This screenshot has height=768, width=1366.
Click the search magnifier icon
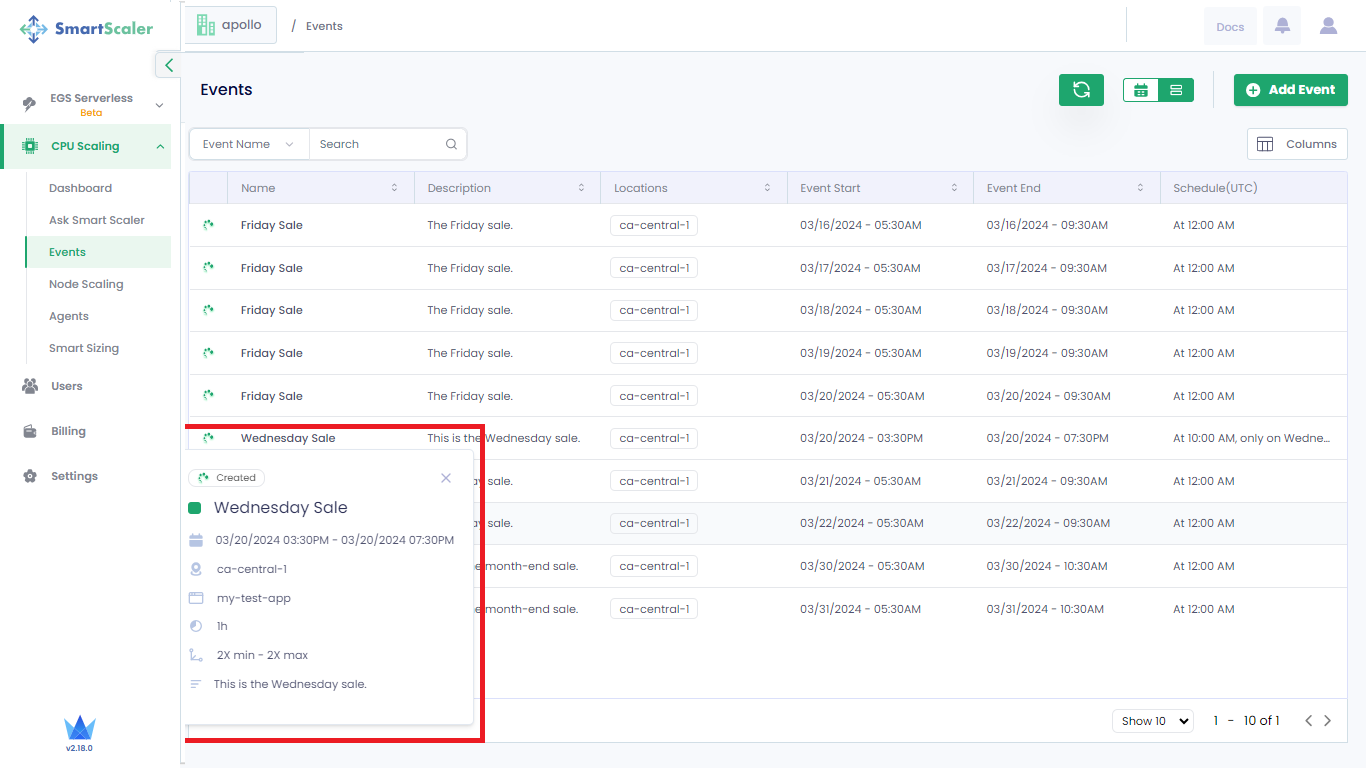tap(452, 144)
